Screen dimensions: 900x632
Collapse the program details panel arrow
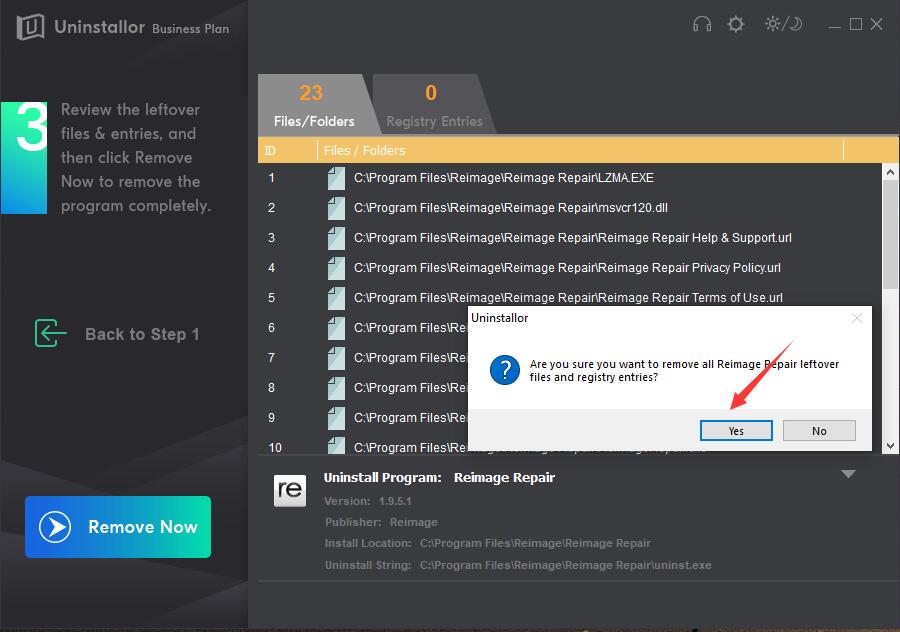848,474
